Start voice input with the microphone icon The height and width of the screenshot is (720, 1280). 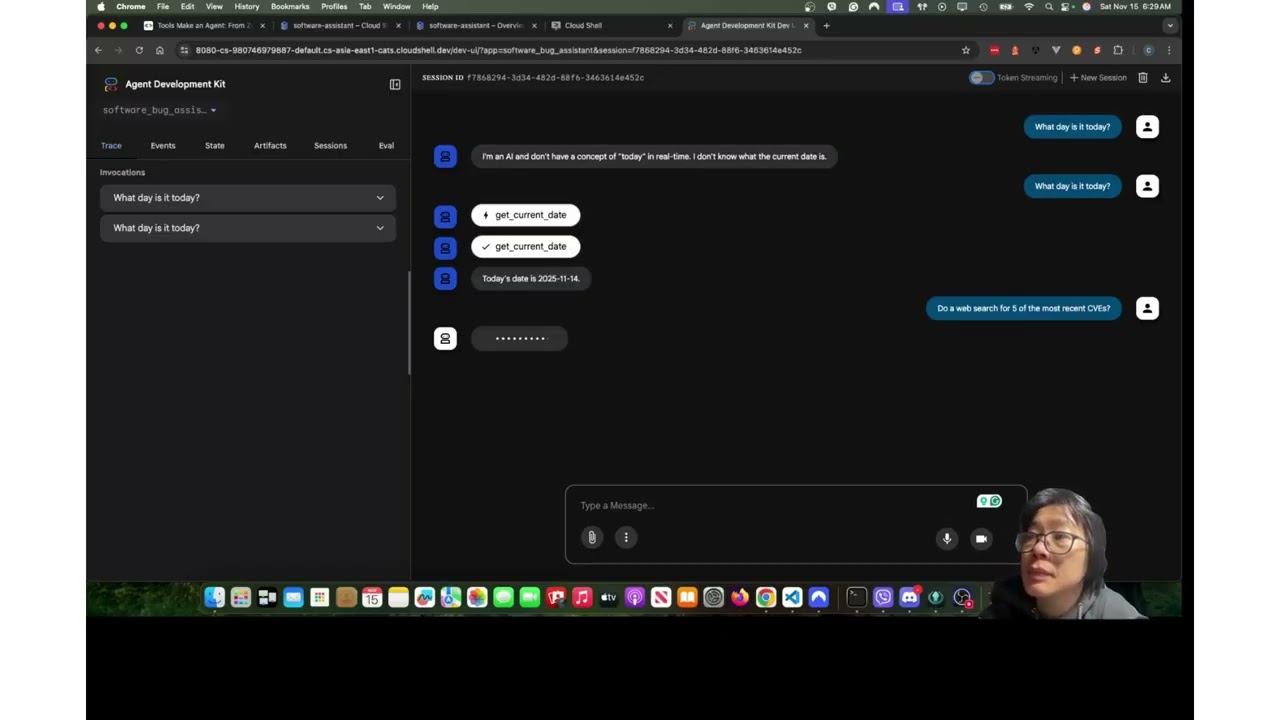pyautogui.click(x=947, y=538)
